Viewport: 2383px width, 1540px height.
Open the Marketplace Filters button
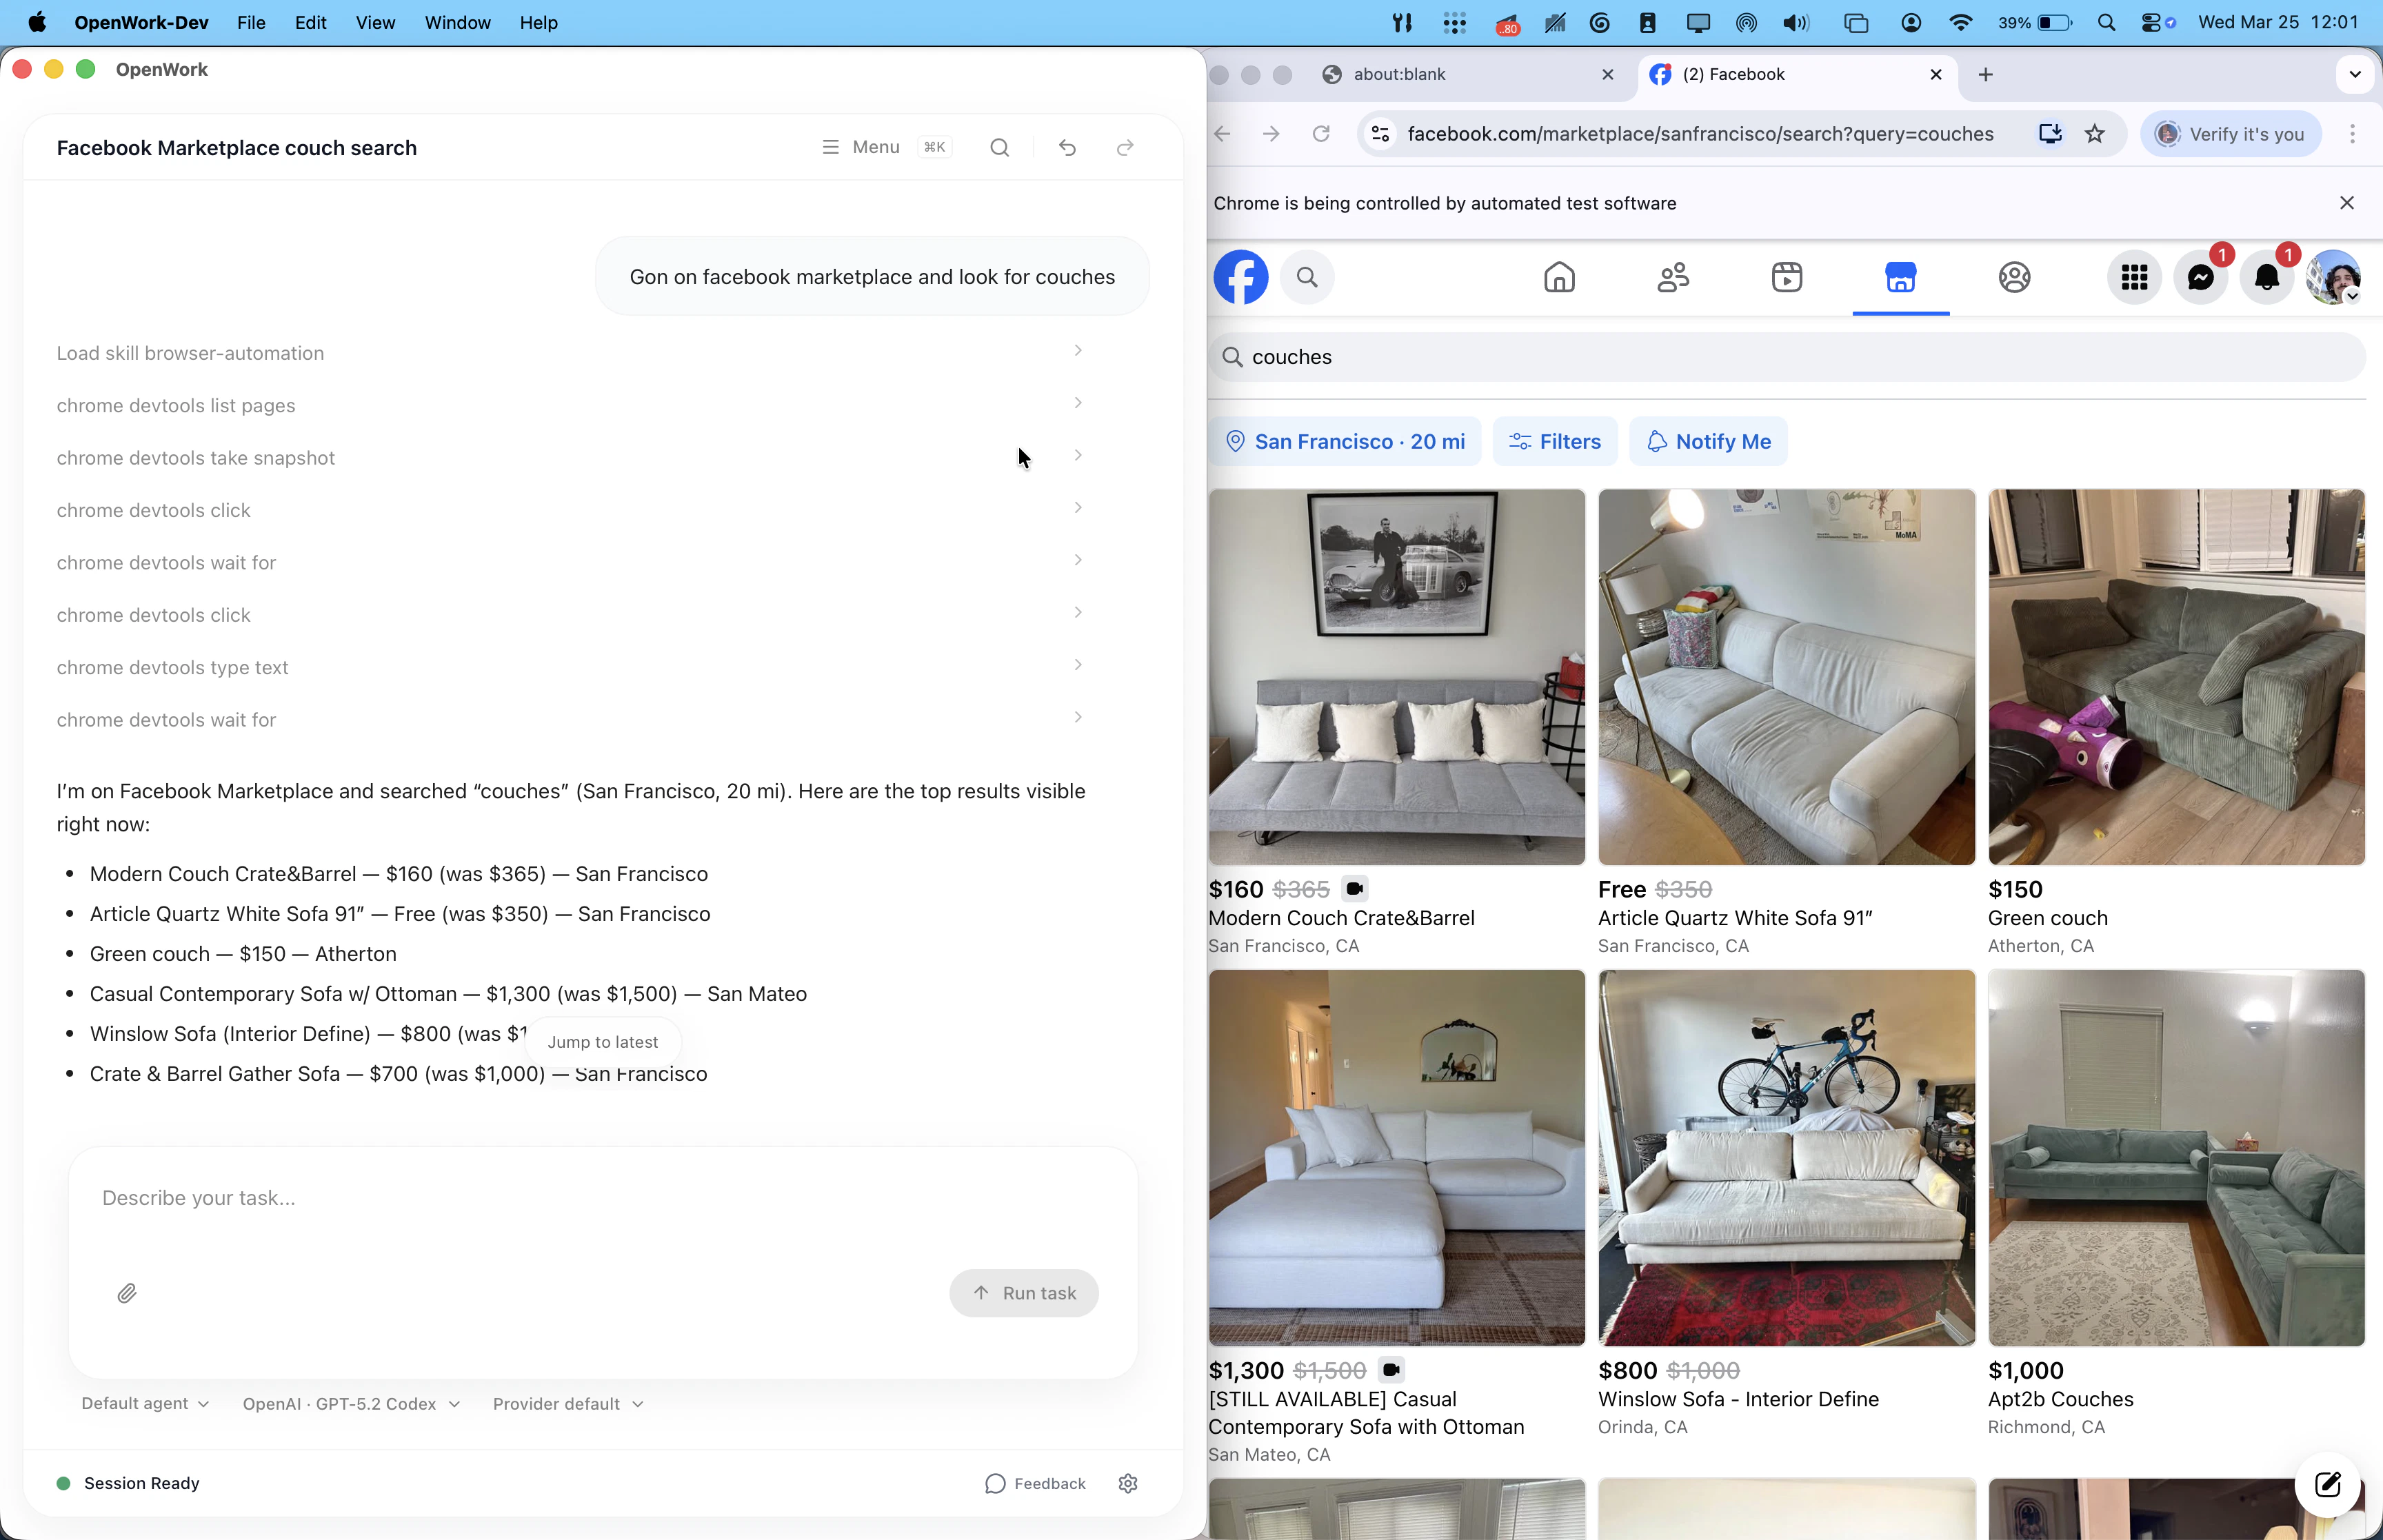tap(1555, 441)
